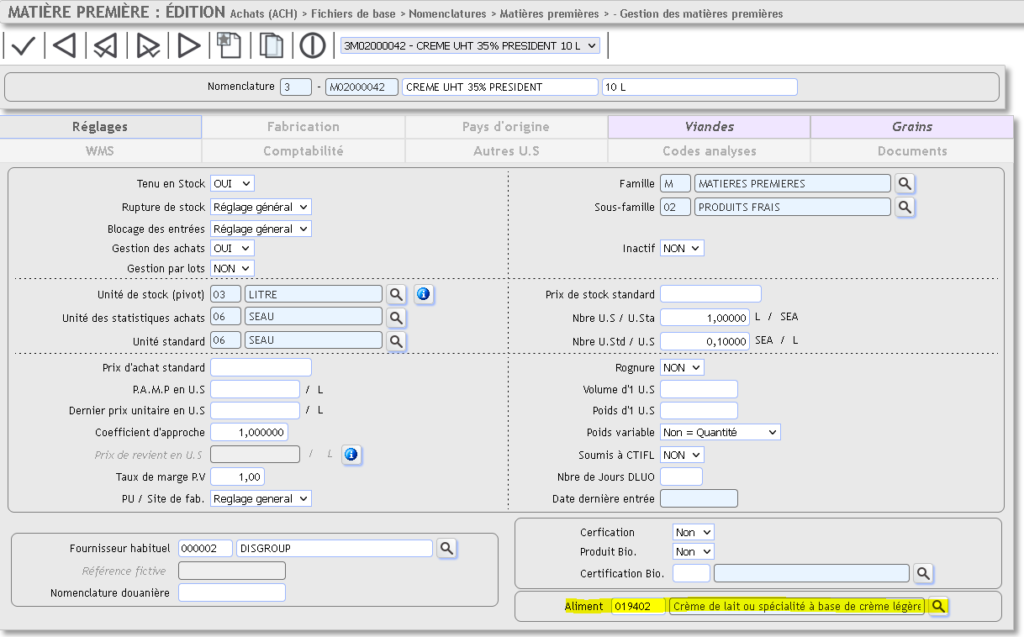This screenshot has height=637, width=1024.
Task: Open the Poids variable dropdown
Action: [720, 432]
